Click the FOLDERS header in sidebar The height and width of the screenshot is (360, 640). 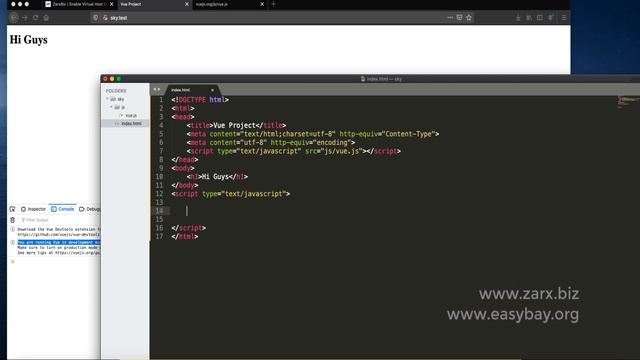tap(116, 91)
